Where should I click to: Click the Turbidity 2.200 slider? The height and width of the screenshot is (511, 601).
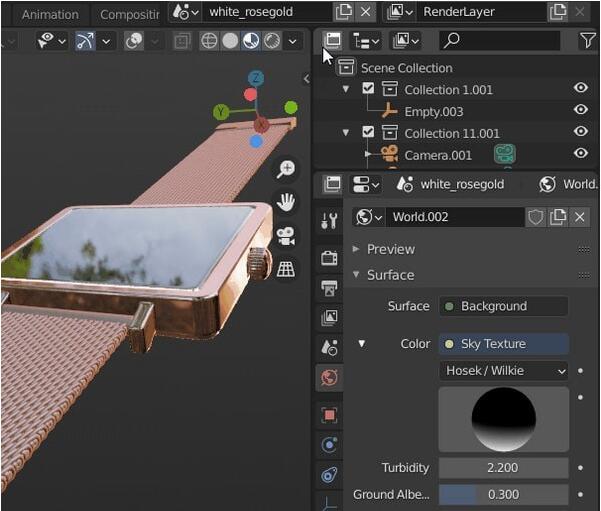tap(503, 468)
